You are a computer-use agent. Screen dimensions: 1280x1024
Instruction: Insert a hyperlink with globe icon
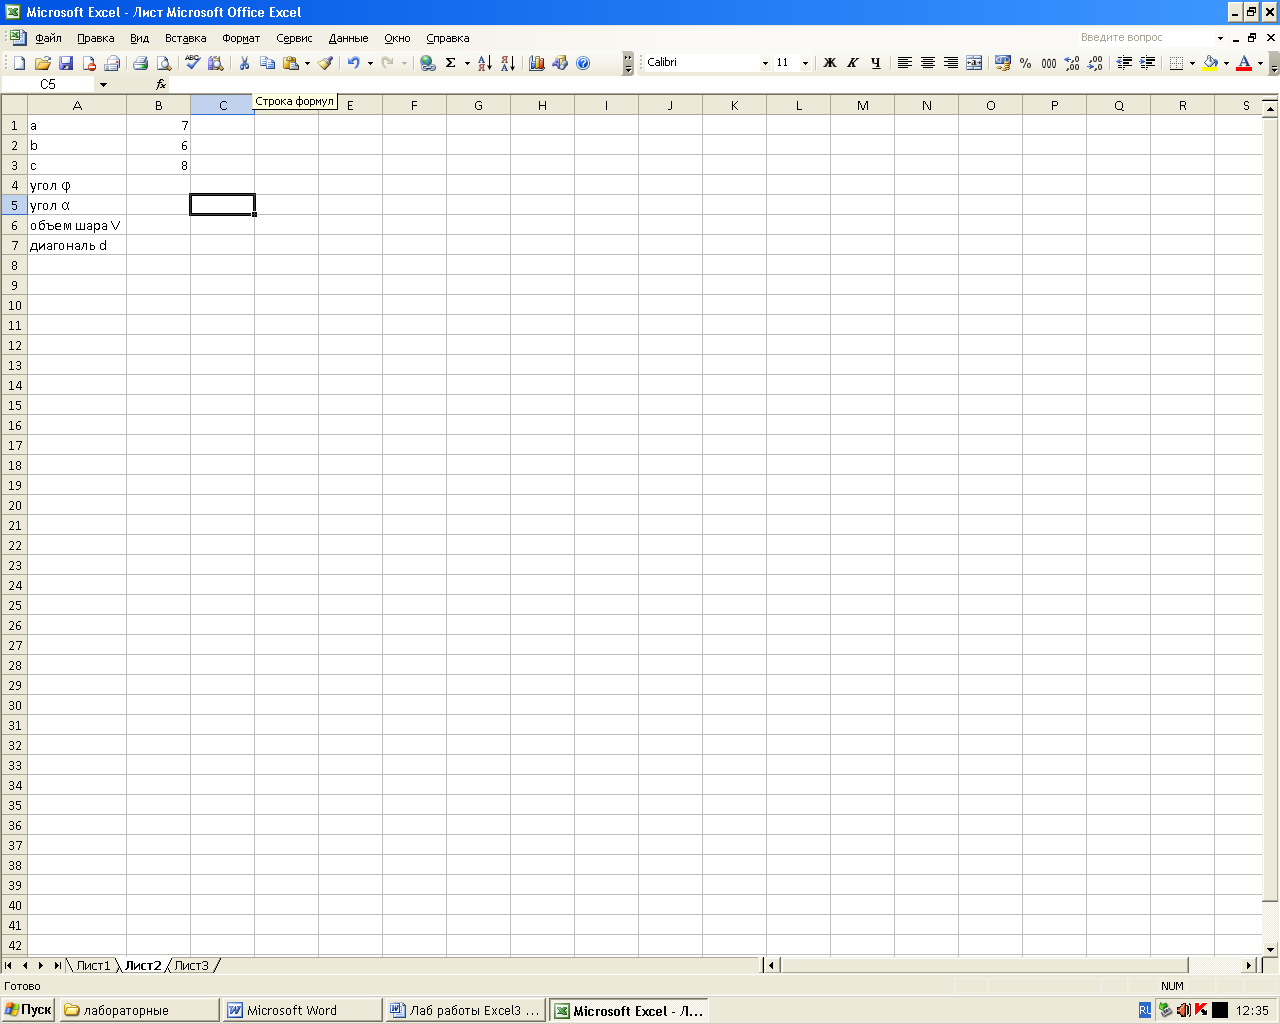[x=428, y=63]
